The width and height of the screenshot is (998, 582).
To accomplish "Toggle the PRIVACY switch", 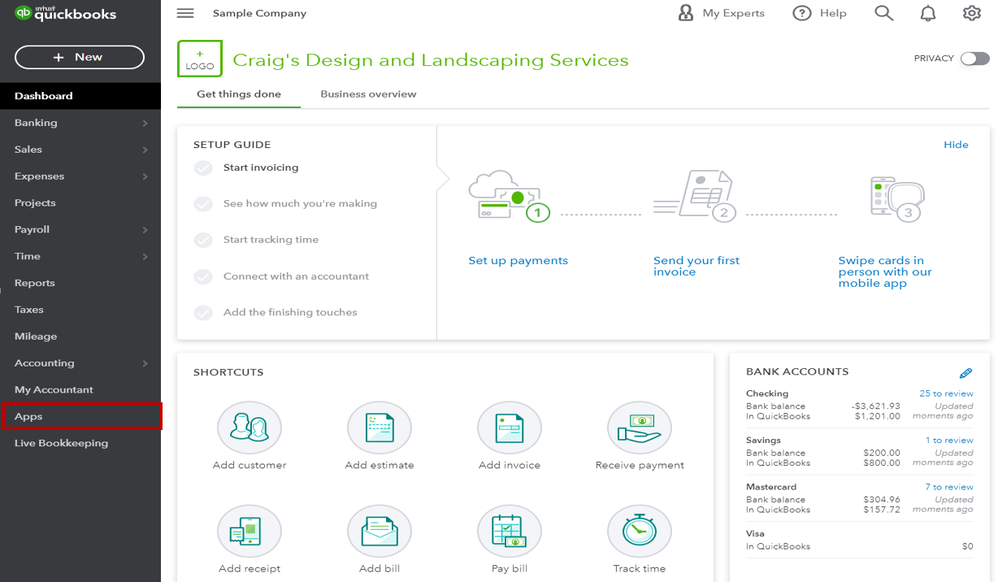I will point(974,59).
